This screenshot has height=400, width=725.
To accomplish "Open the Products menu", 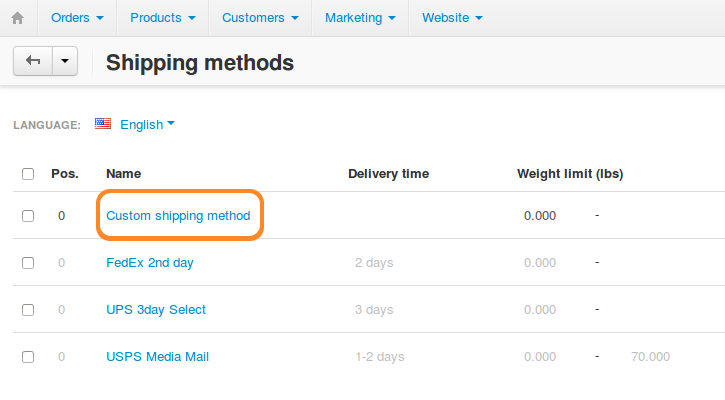I will click(x=163, y=18).
